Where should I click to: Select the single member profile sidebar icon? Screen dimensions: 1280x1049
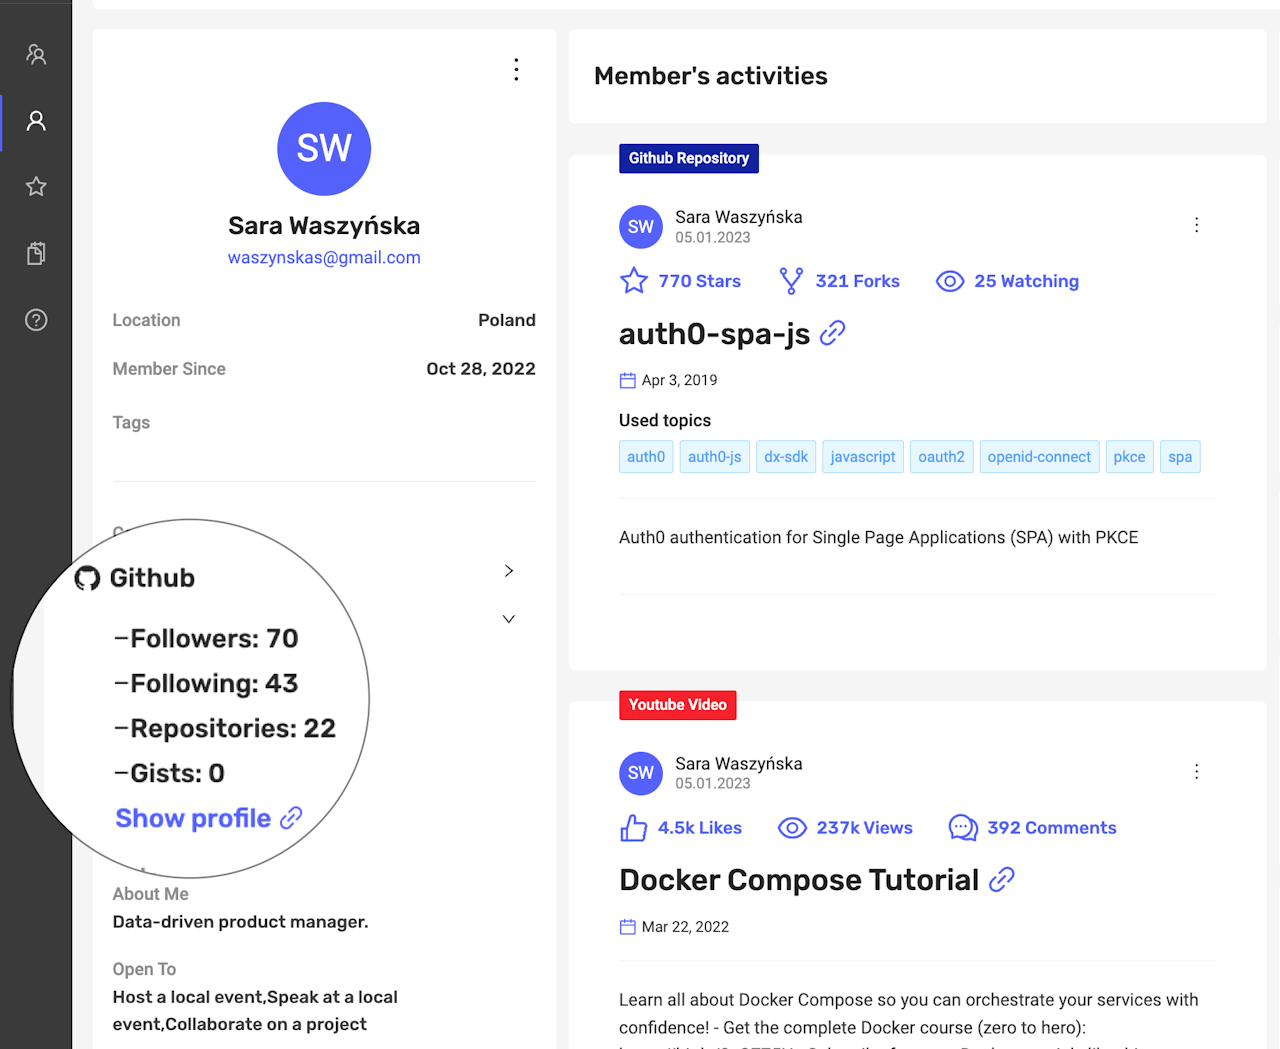pos(36,121)
